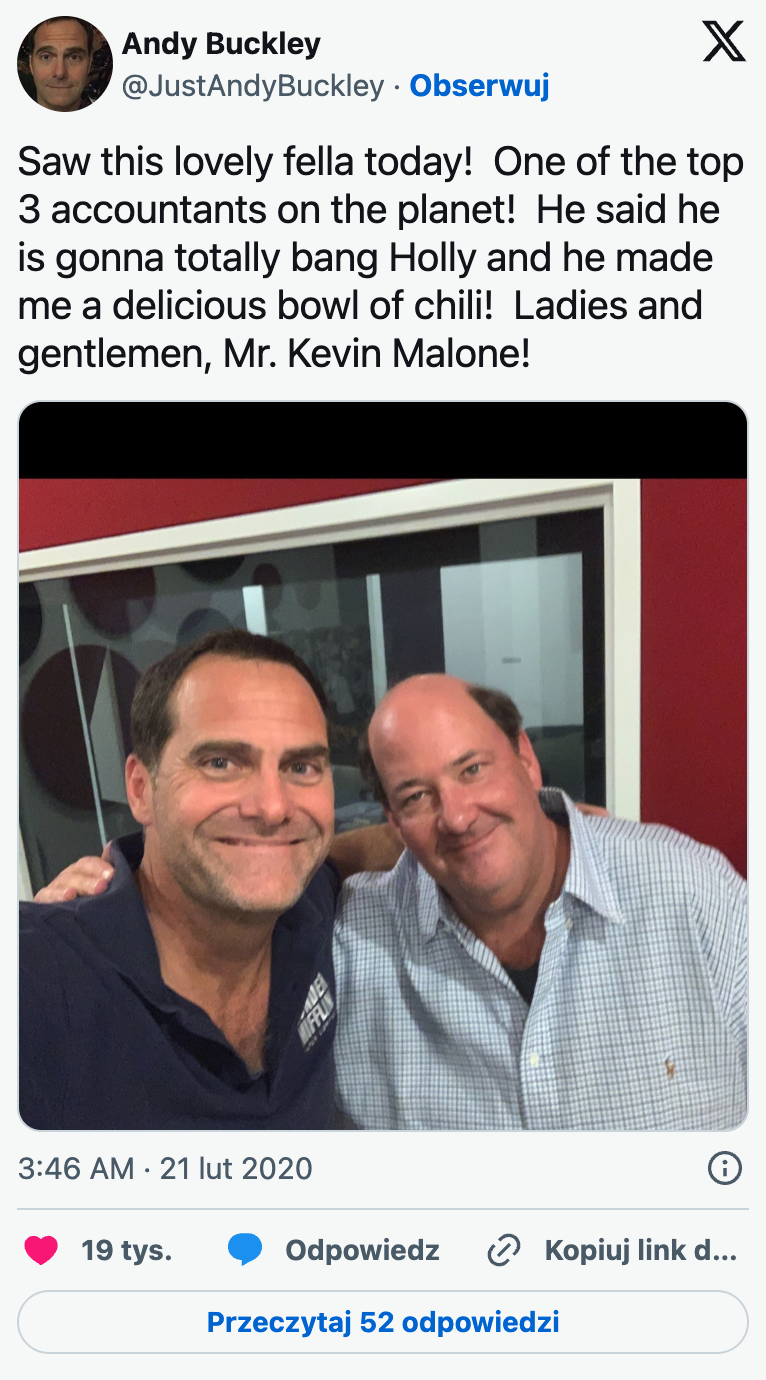Click the chain link copy icon

[504, 1250]
